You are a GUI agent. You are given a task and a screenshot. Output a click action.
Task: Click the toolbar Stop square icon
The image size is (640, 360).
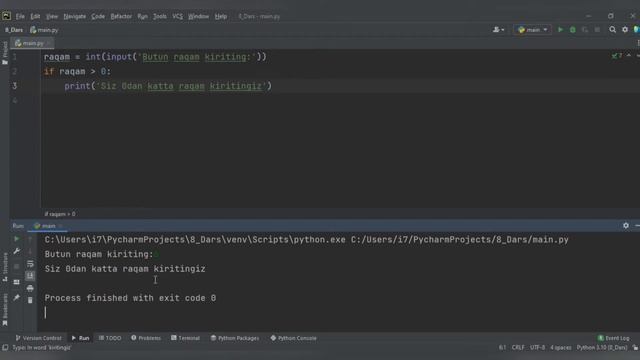click(597, 30)
